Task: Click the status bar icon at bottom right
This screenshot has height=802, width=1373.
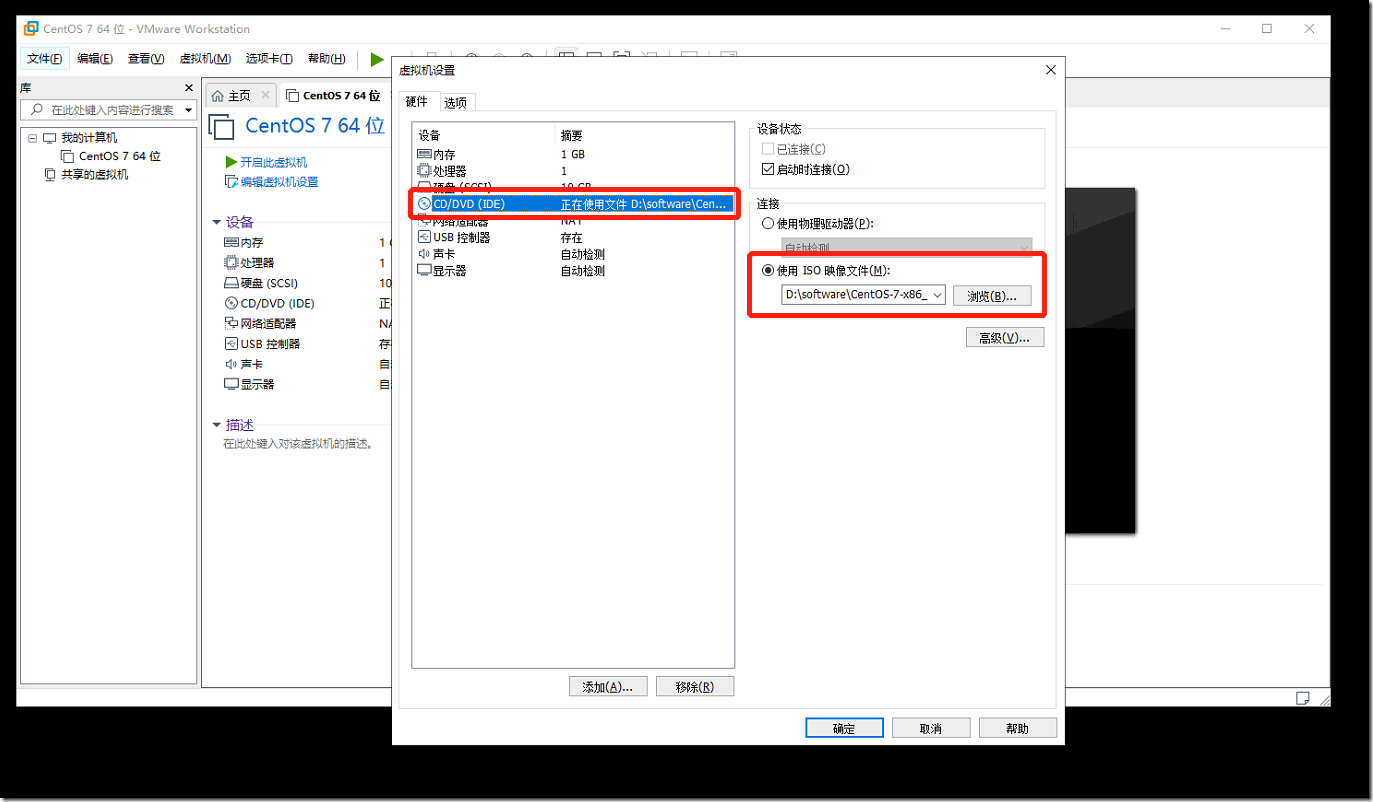Action: 1303,697
